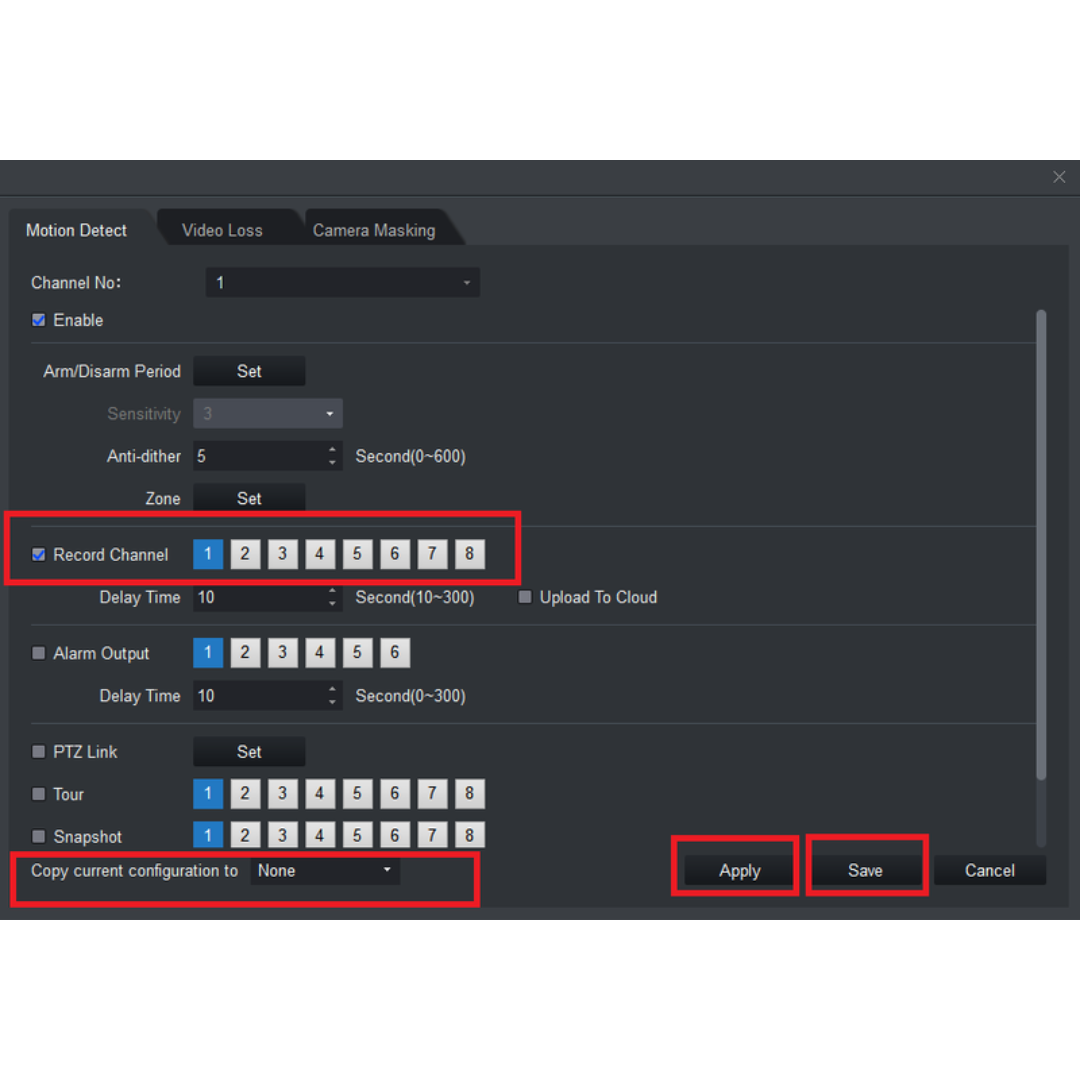Open the Camera Masking tab
This screenshot has width=1080, height=1080.
coord(374,230)
